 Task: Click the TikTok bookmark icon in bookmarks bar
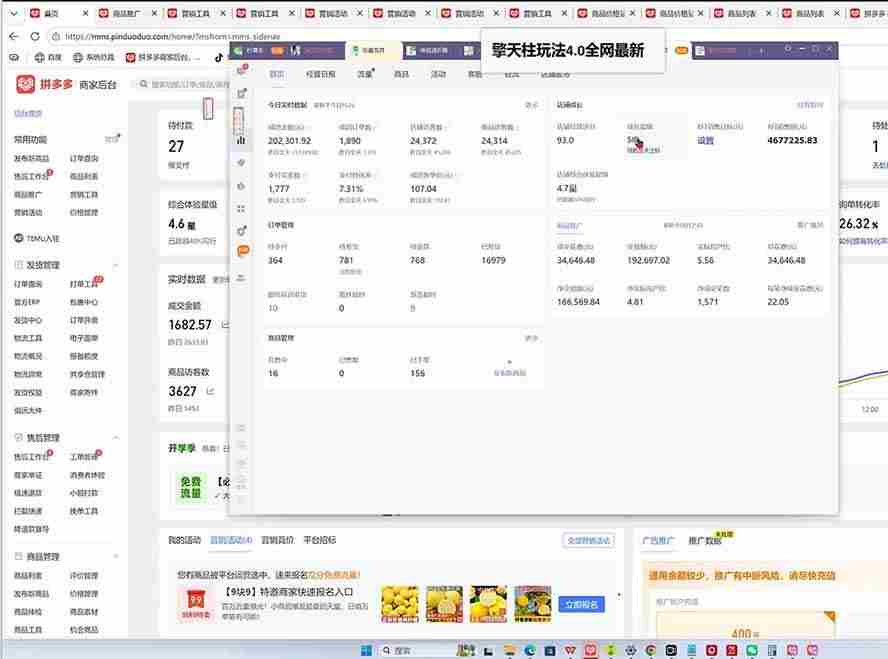point(219,57)
